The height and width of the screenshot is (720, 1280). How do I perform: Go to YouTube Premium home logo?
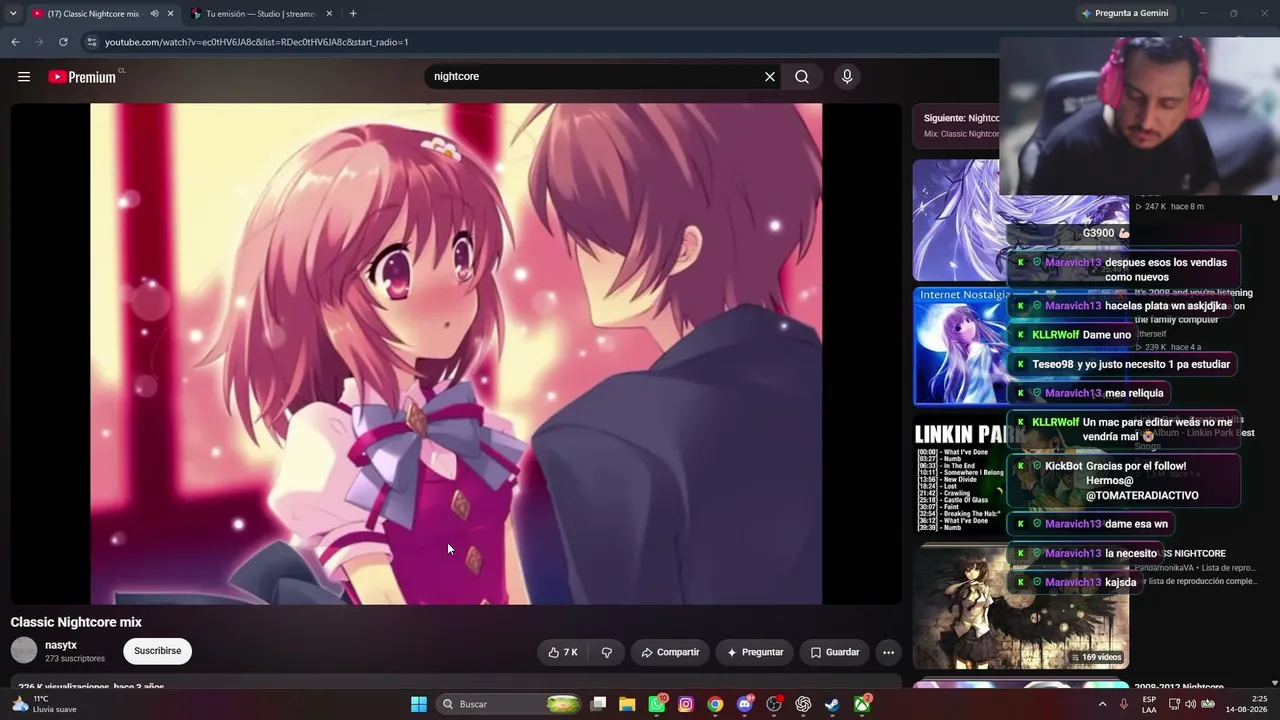[x=82, y=77]
